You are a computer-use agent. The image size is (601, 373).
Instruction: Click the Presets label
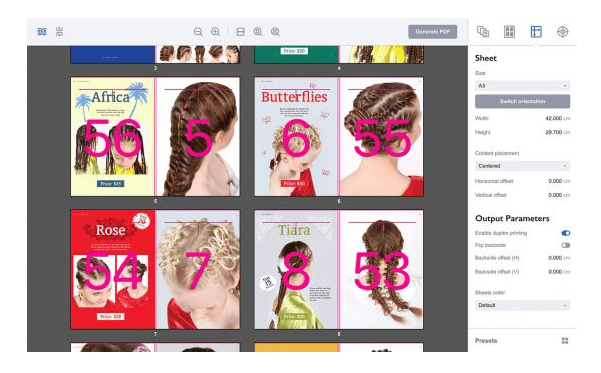point(486,341)
